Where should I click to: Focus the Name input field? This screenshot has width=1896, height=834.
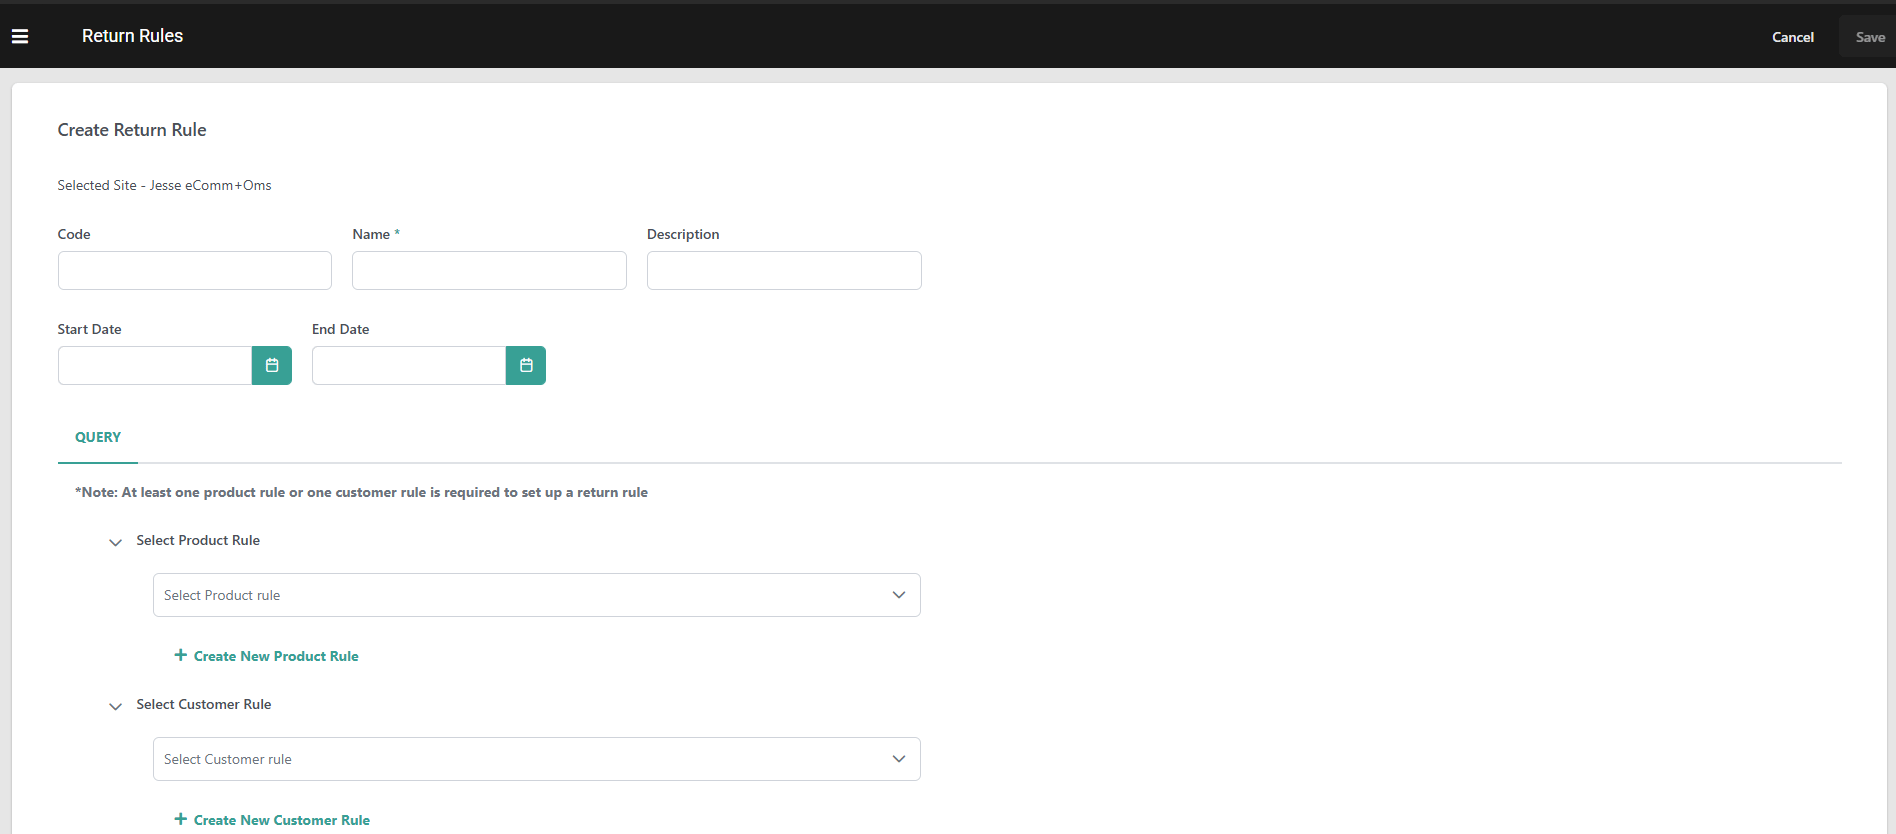pyautogui.click(x=489, y=270)
